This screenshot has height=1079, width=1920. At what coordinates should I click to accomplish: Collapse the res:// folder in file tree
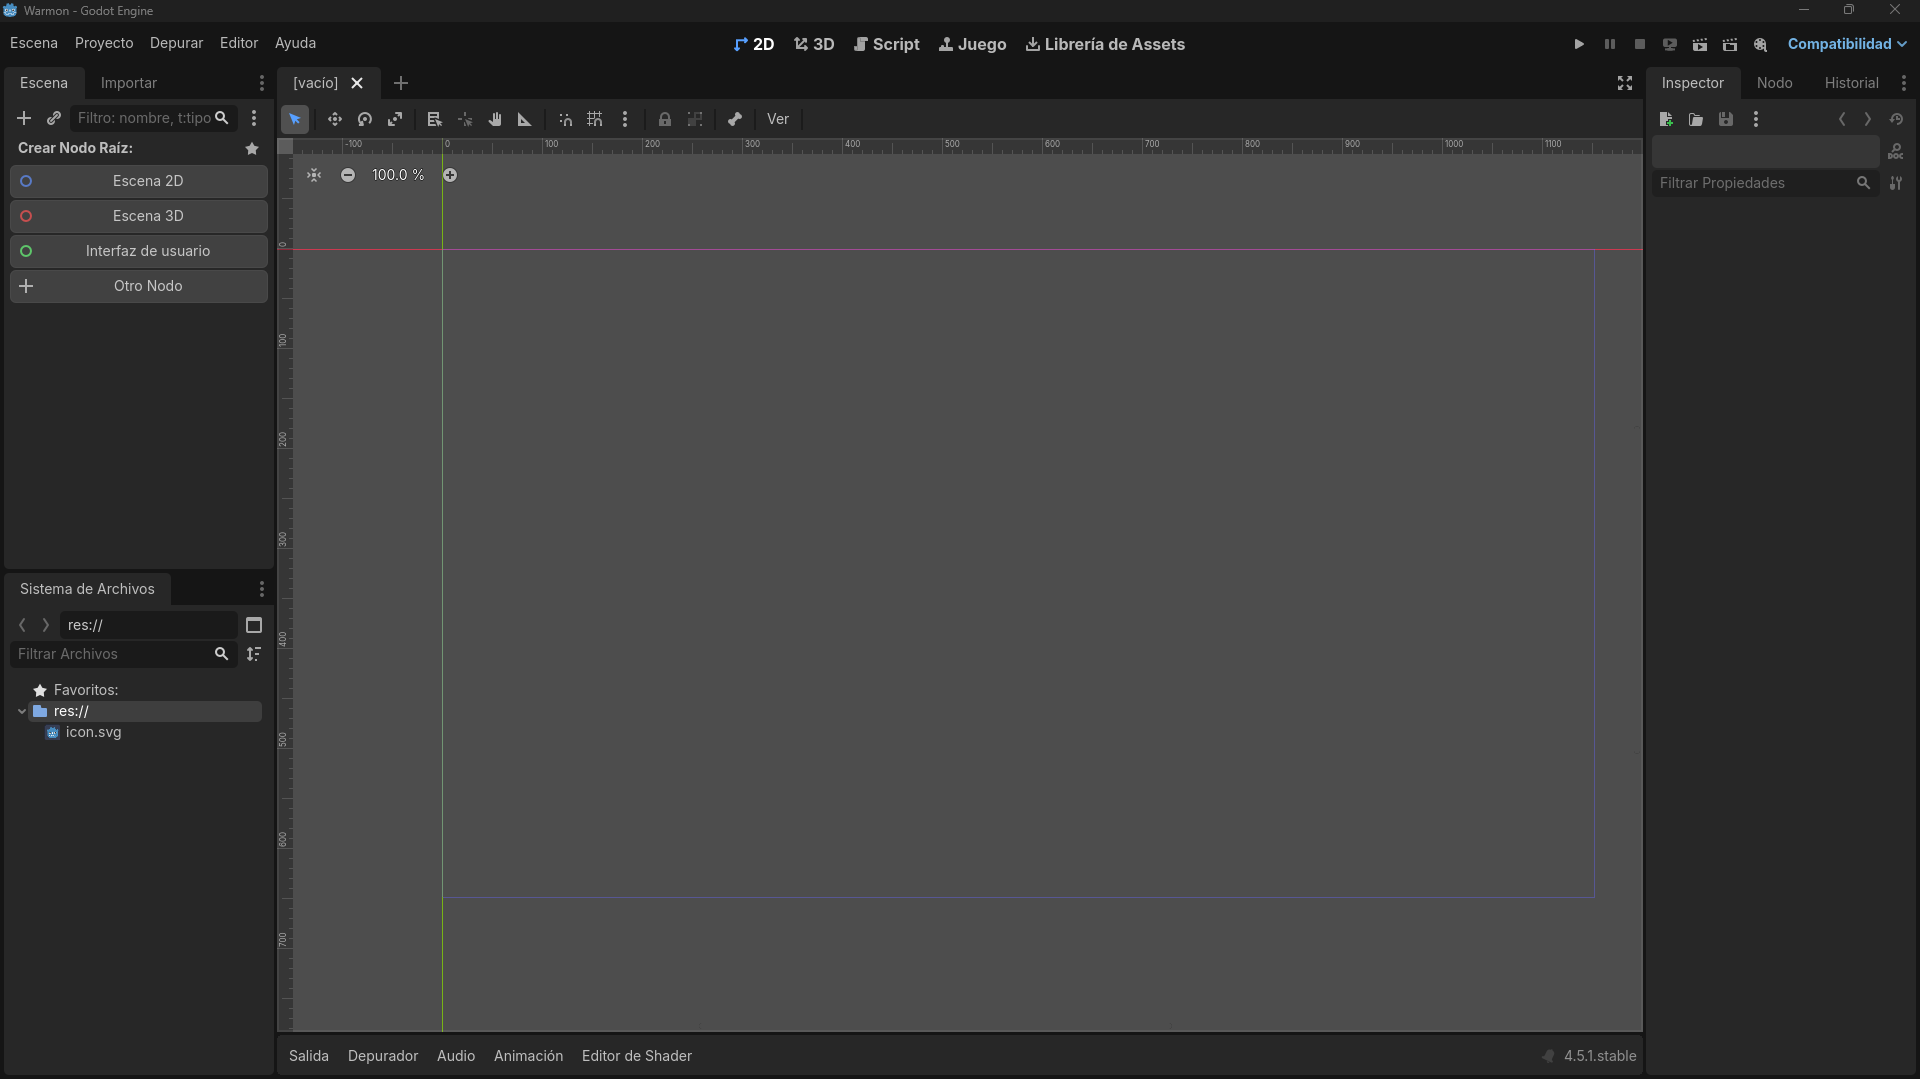click(22, 711)
